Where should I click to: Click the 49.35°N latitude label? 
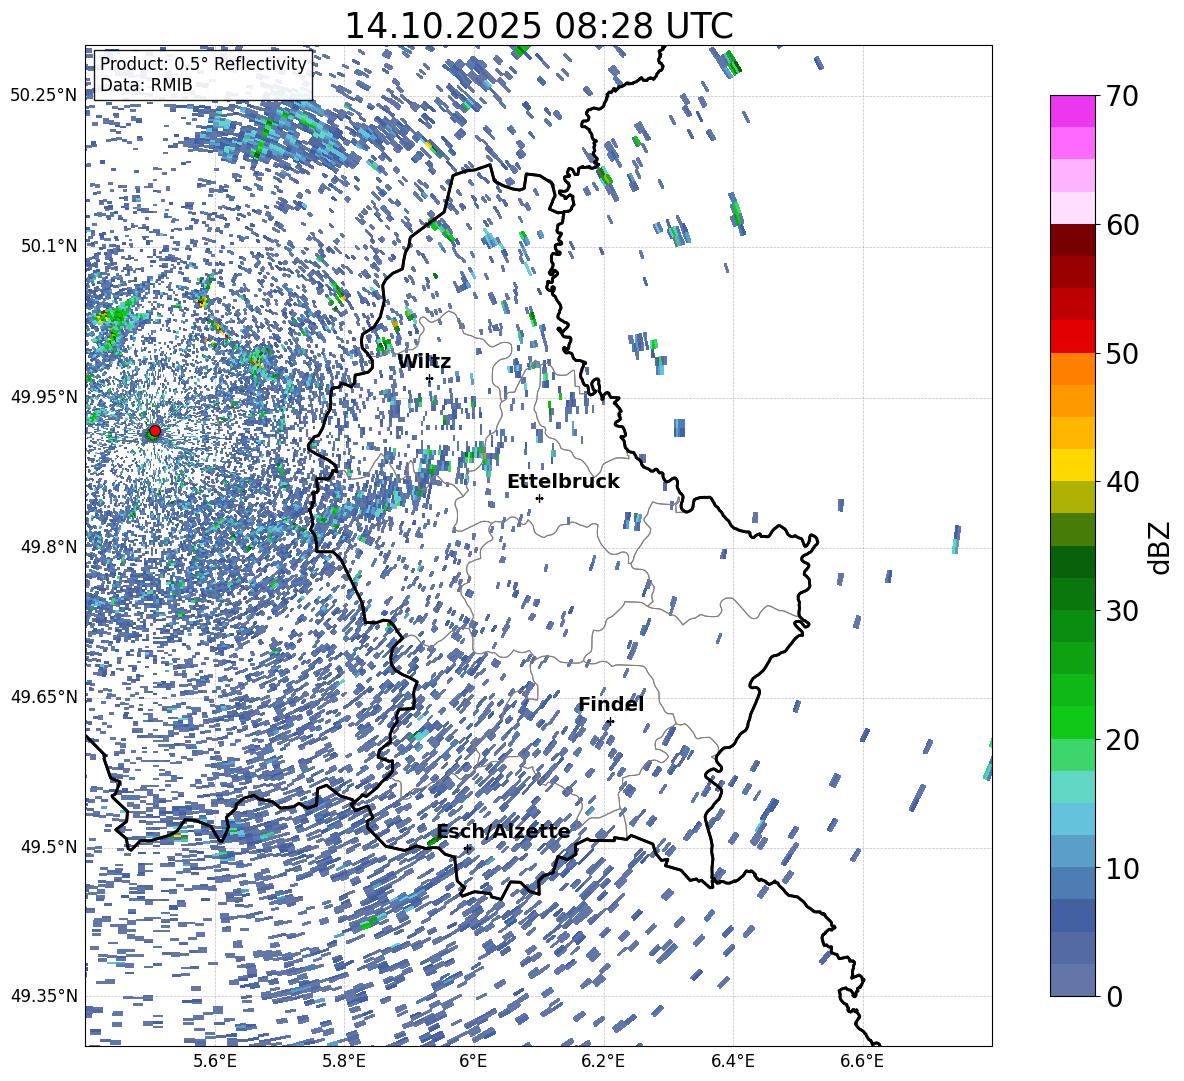coord(45,996)
